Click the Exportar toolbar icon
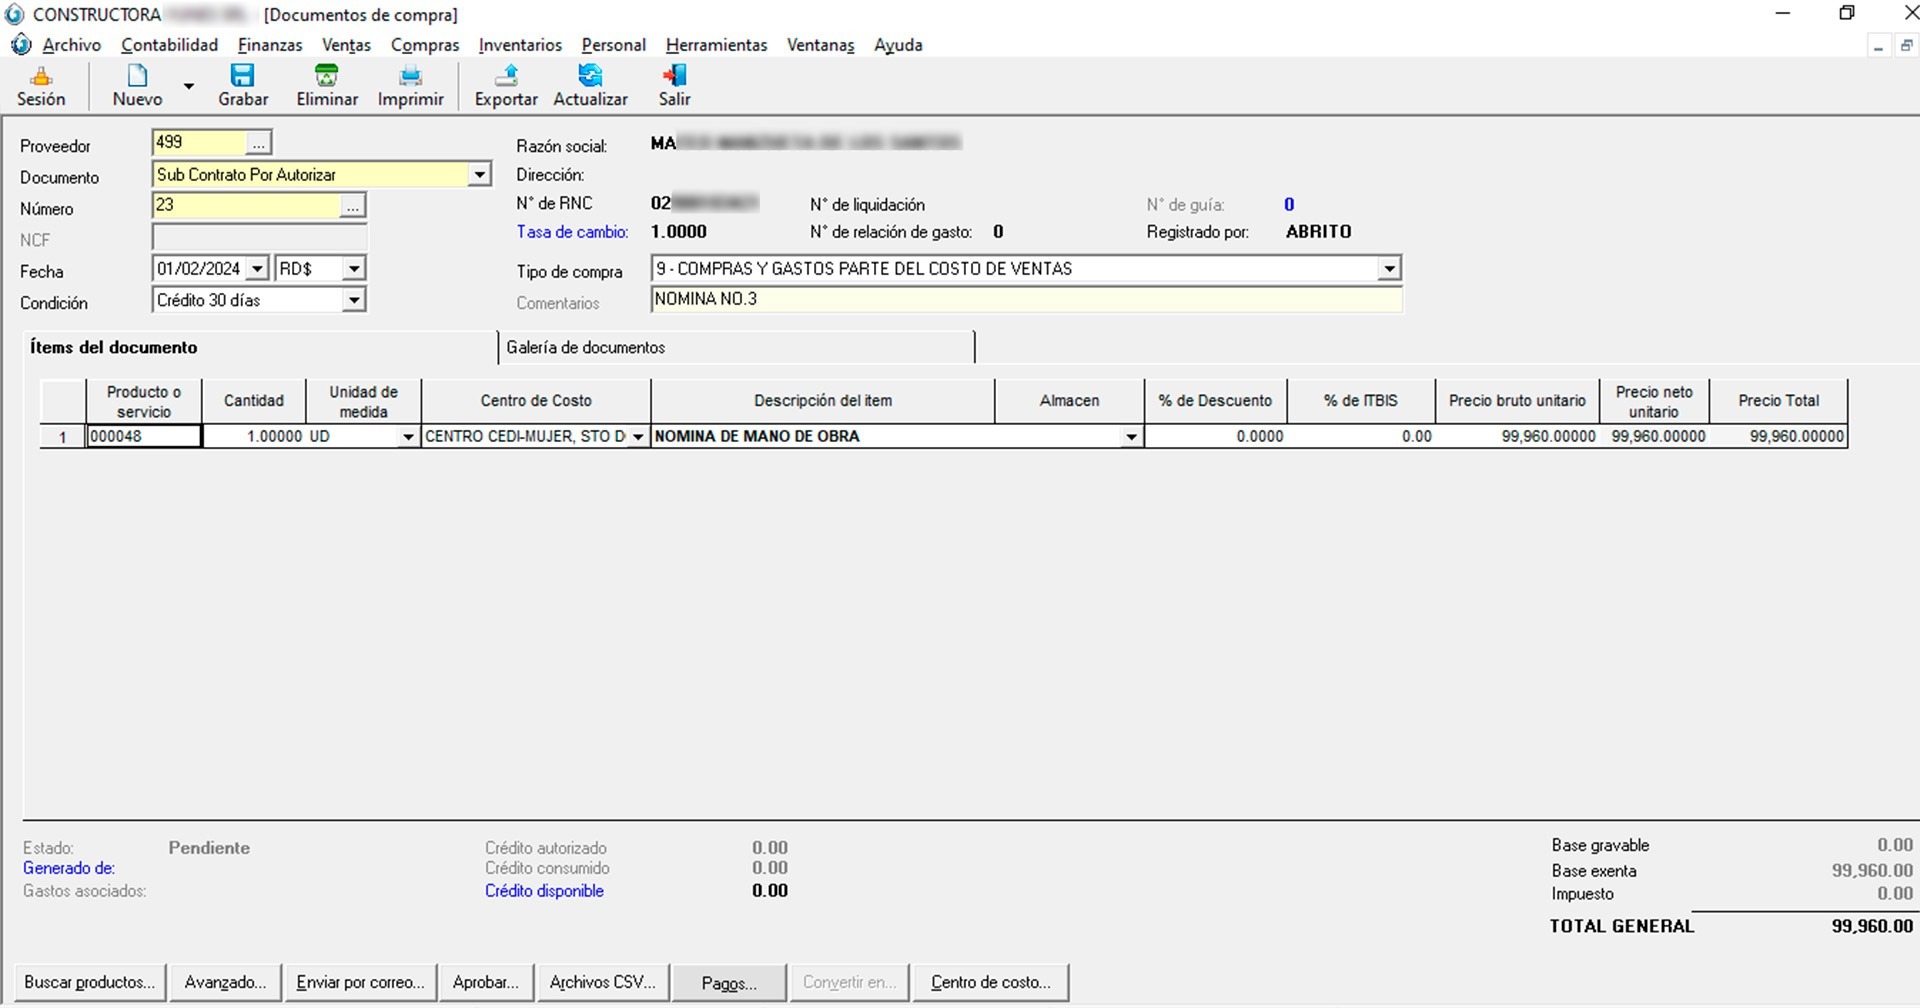The width and height of the screenshot is (1920, 1008). (x=506, y=86)
